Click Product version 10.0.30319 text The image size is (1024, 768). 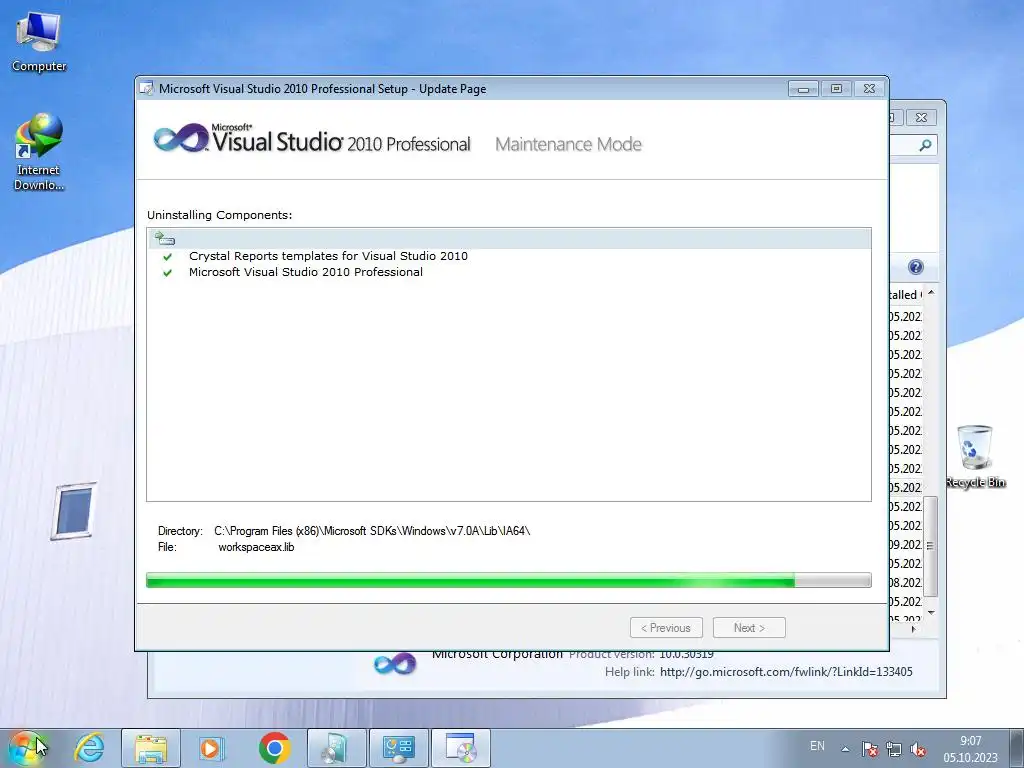point(641,654)
